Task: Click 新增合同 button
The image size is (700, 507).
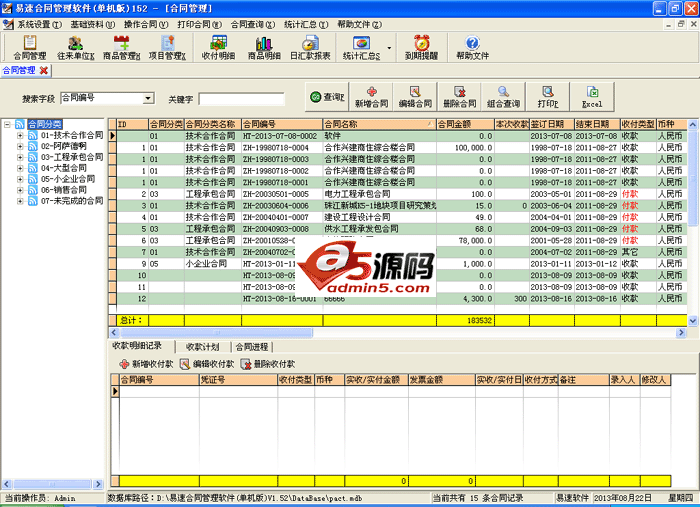Action: 371,97
